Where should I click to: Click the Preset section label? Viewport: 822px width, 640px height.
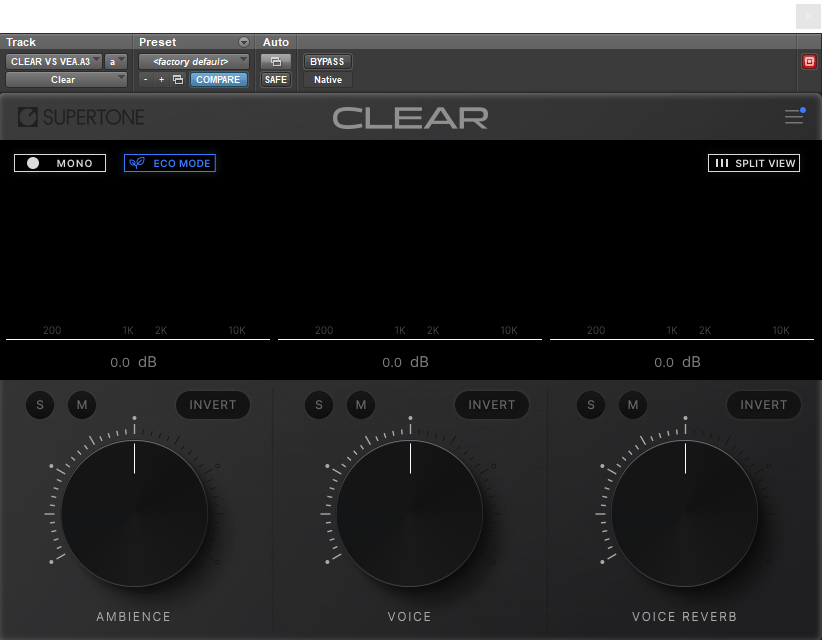coord(157,42)
